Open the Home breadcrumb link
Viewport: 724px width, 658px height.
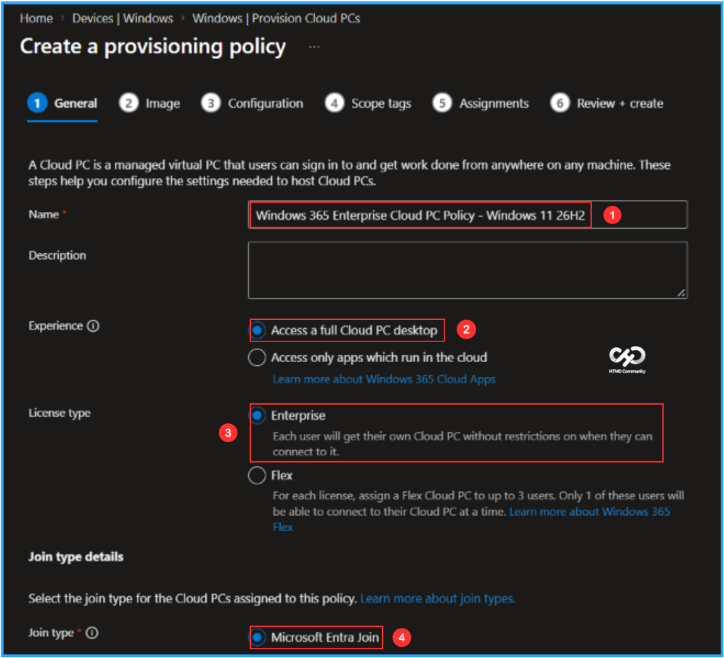[36, 18]
